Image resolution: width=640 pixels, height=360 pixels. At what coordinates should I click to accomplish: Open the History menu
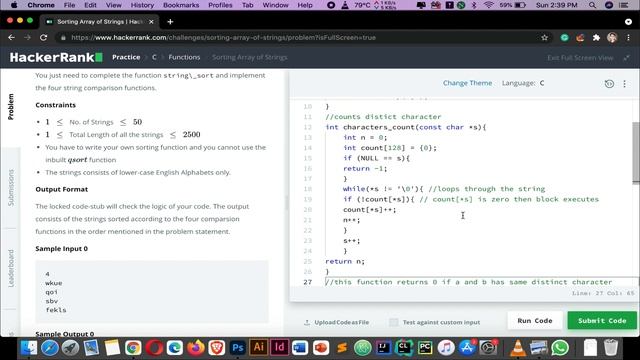tap(142, 5)
